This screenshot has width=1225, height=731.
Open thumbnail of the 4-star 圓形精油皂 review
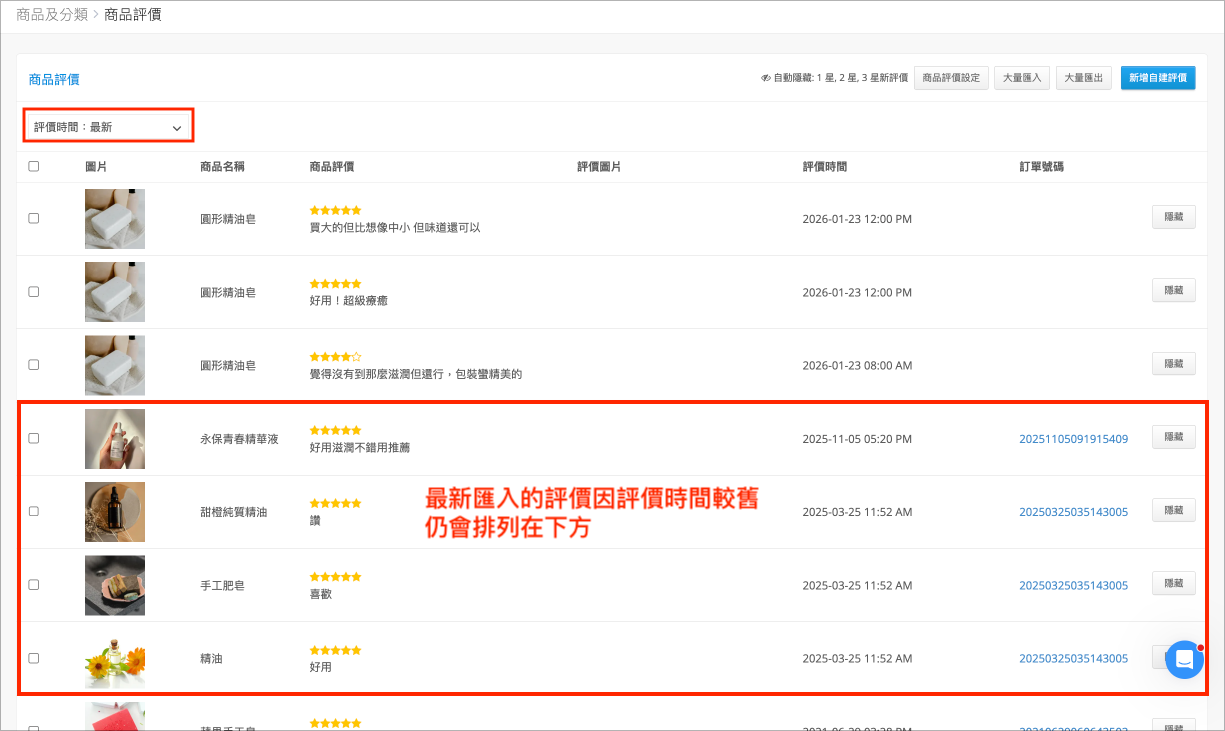115,365
